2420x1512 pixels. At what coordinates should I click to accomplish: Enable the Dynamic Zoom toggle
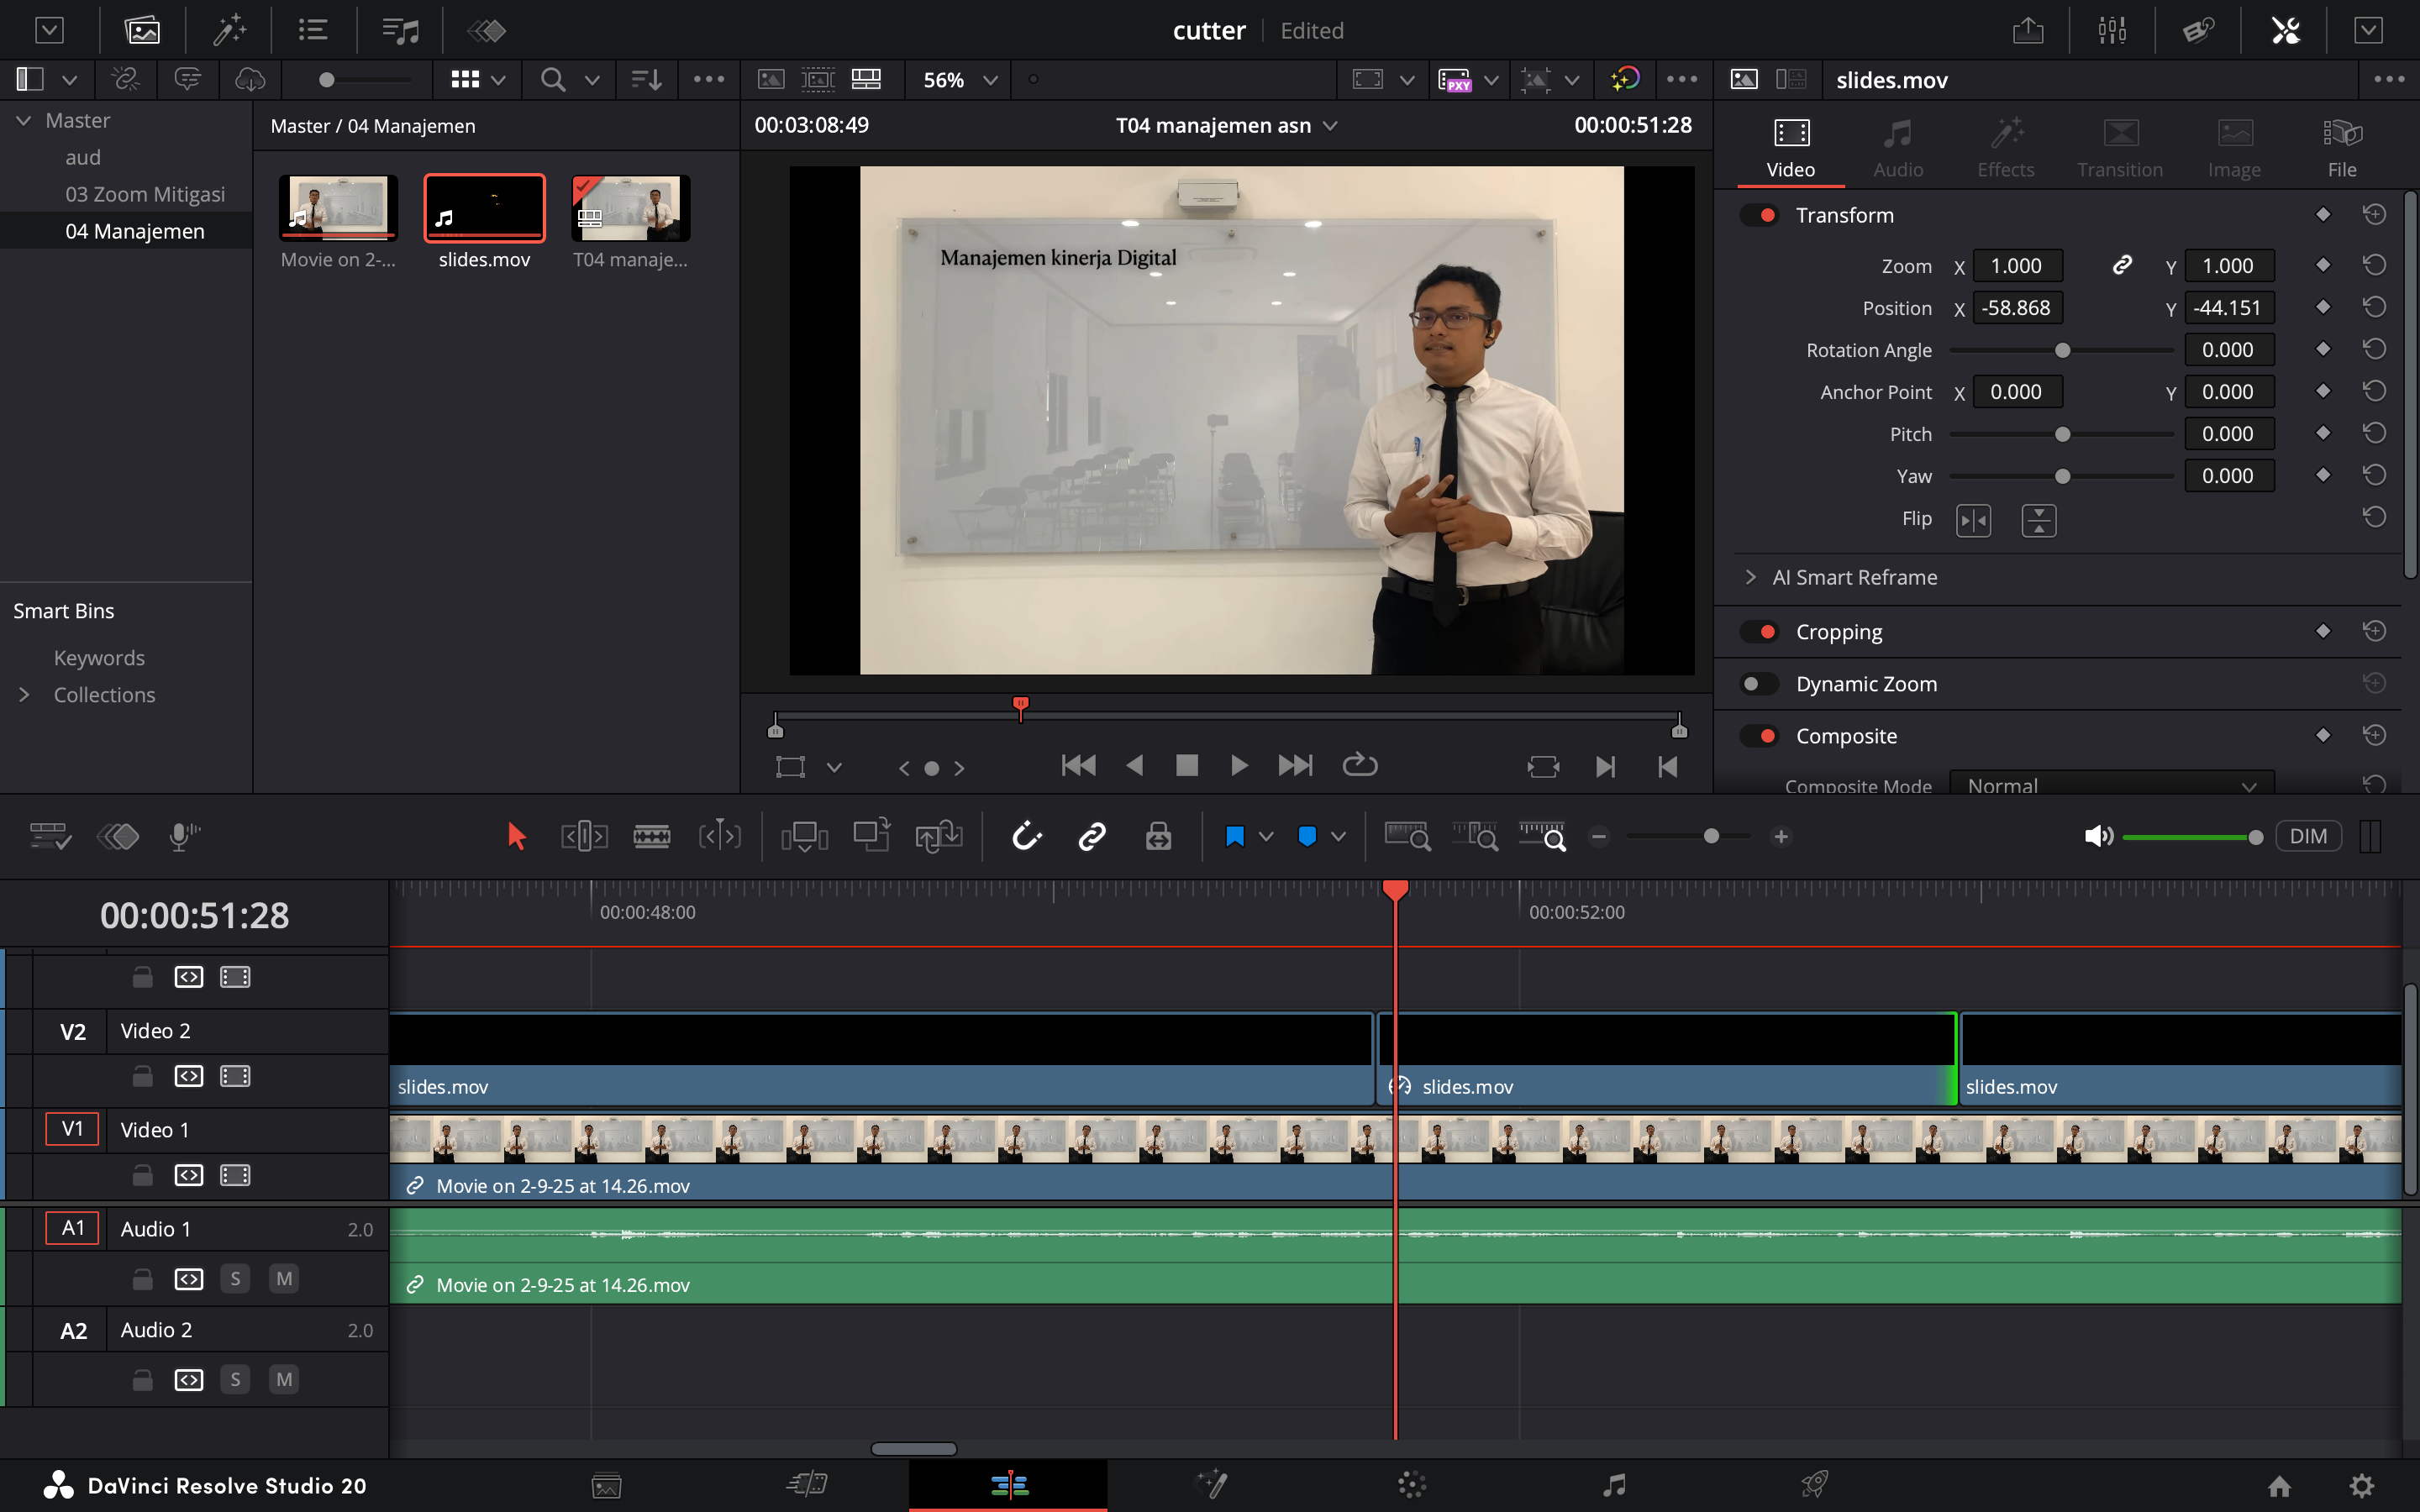(1759, 684)
